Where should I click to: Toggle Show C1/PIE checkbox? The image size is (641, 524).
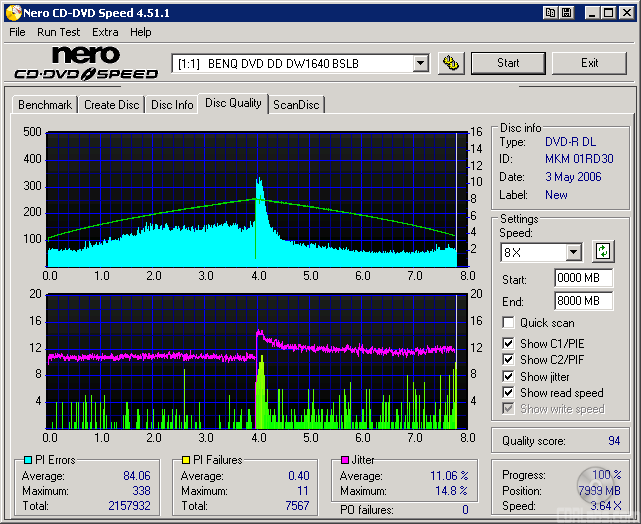[509, 344]
